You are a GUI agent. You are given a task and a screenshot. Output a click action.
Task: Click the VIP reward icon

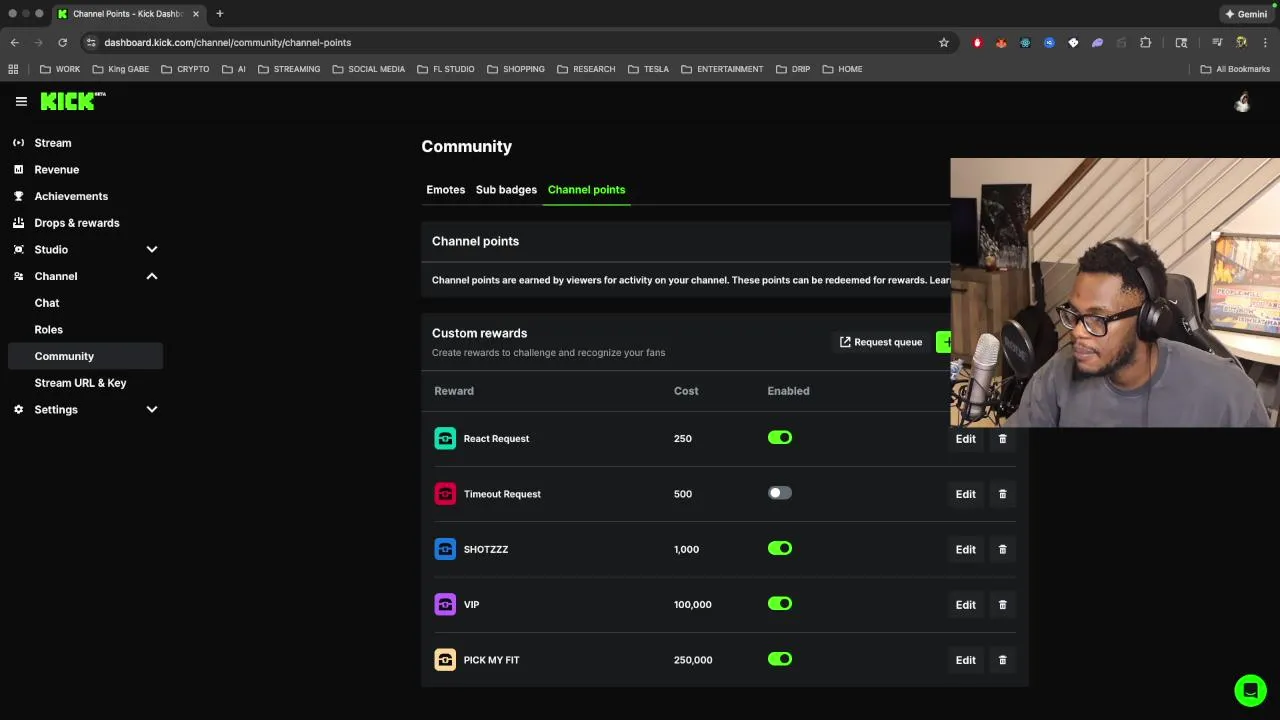[445, 605]
